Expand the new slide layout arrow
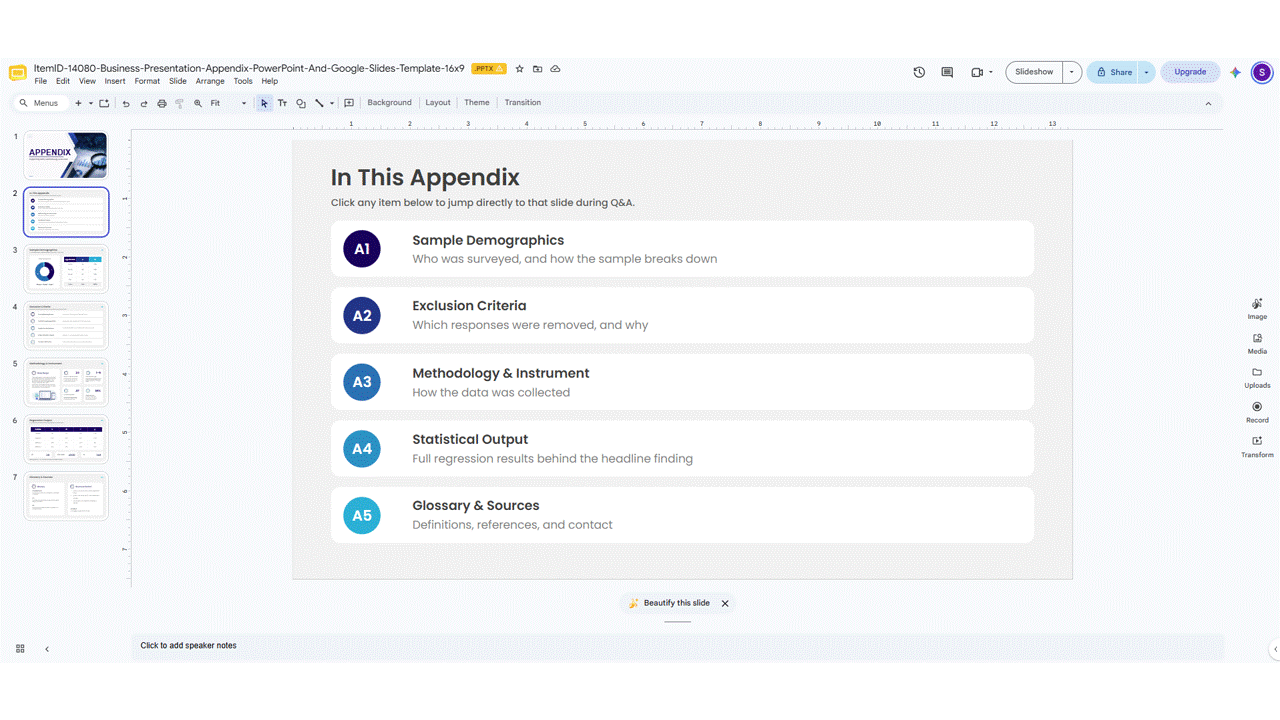 (x=90, y=103)
